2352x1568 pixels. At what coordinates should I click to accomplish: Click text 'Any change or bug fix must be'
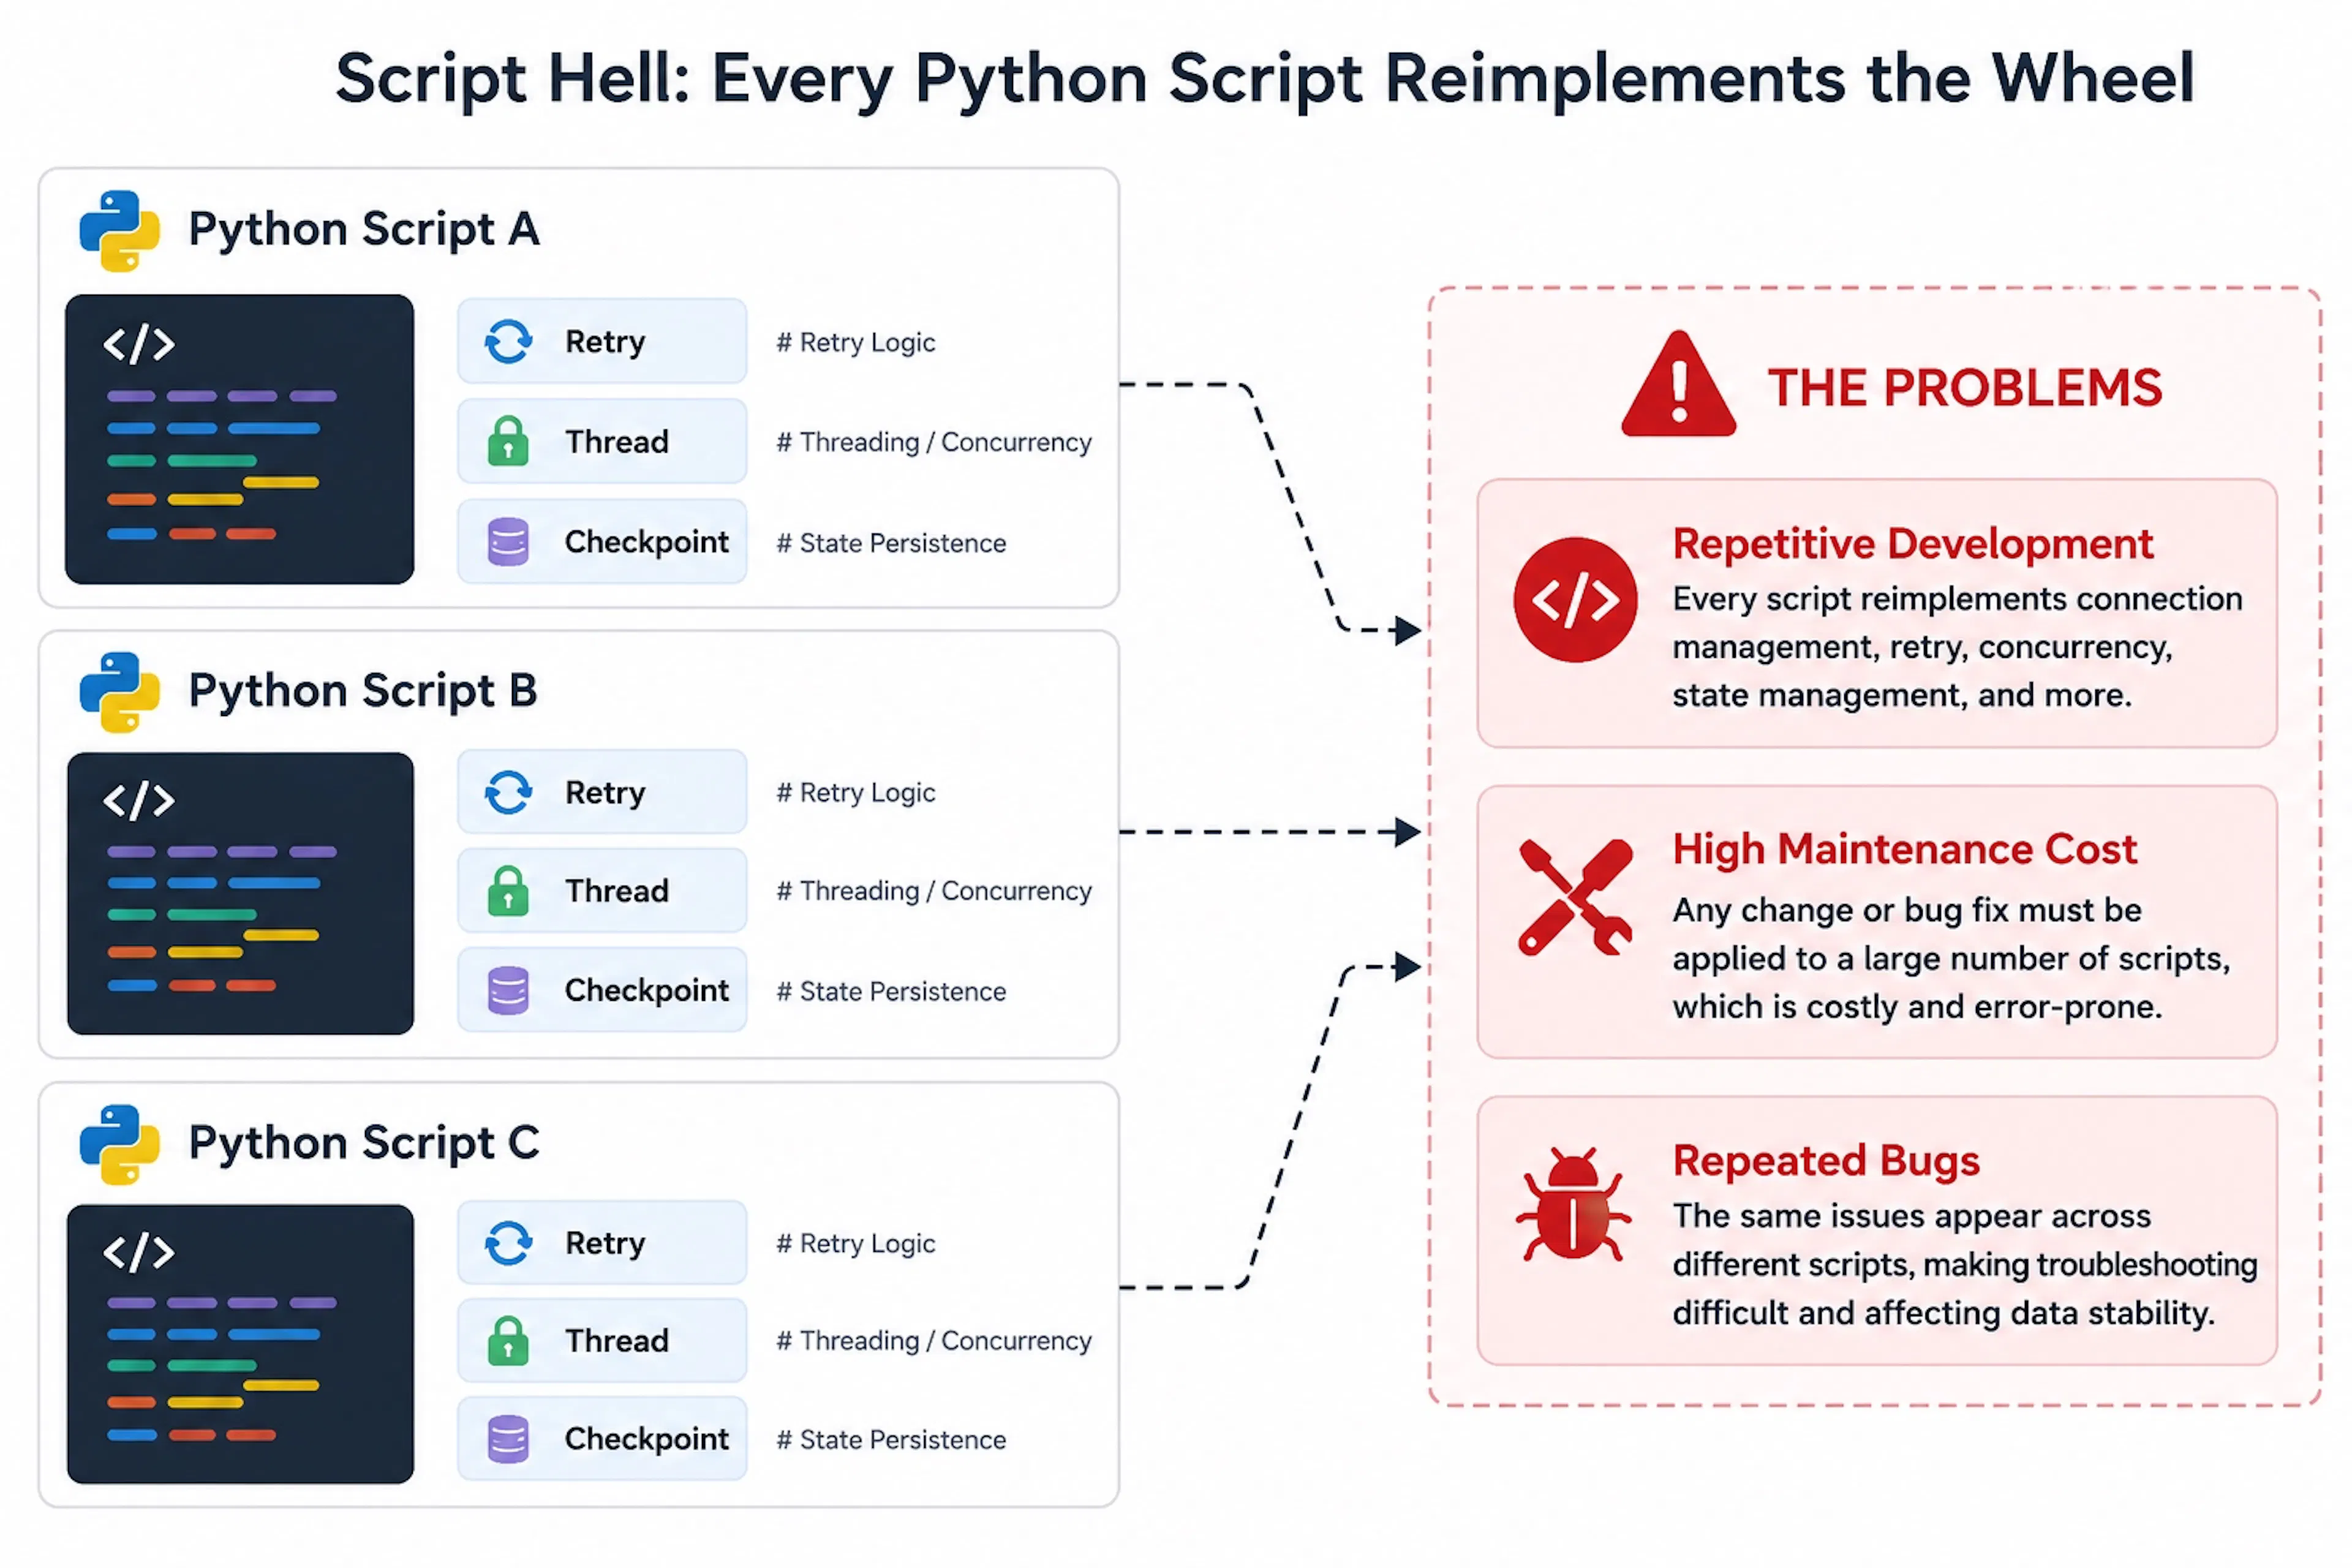click(x=1907, y=911)
